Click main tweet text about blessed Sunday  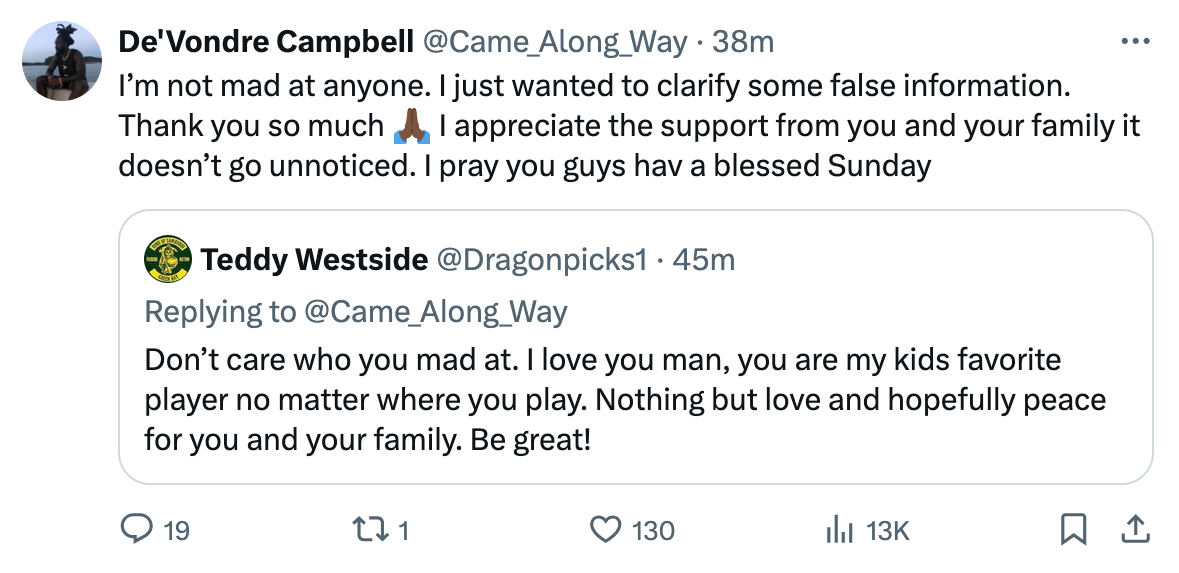[628, 126]
